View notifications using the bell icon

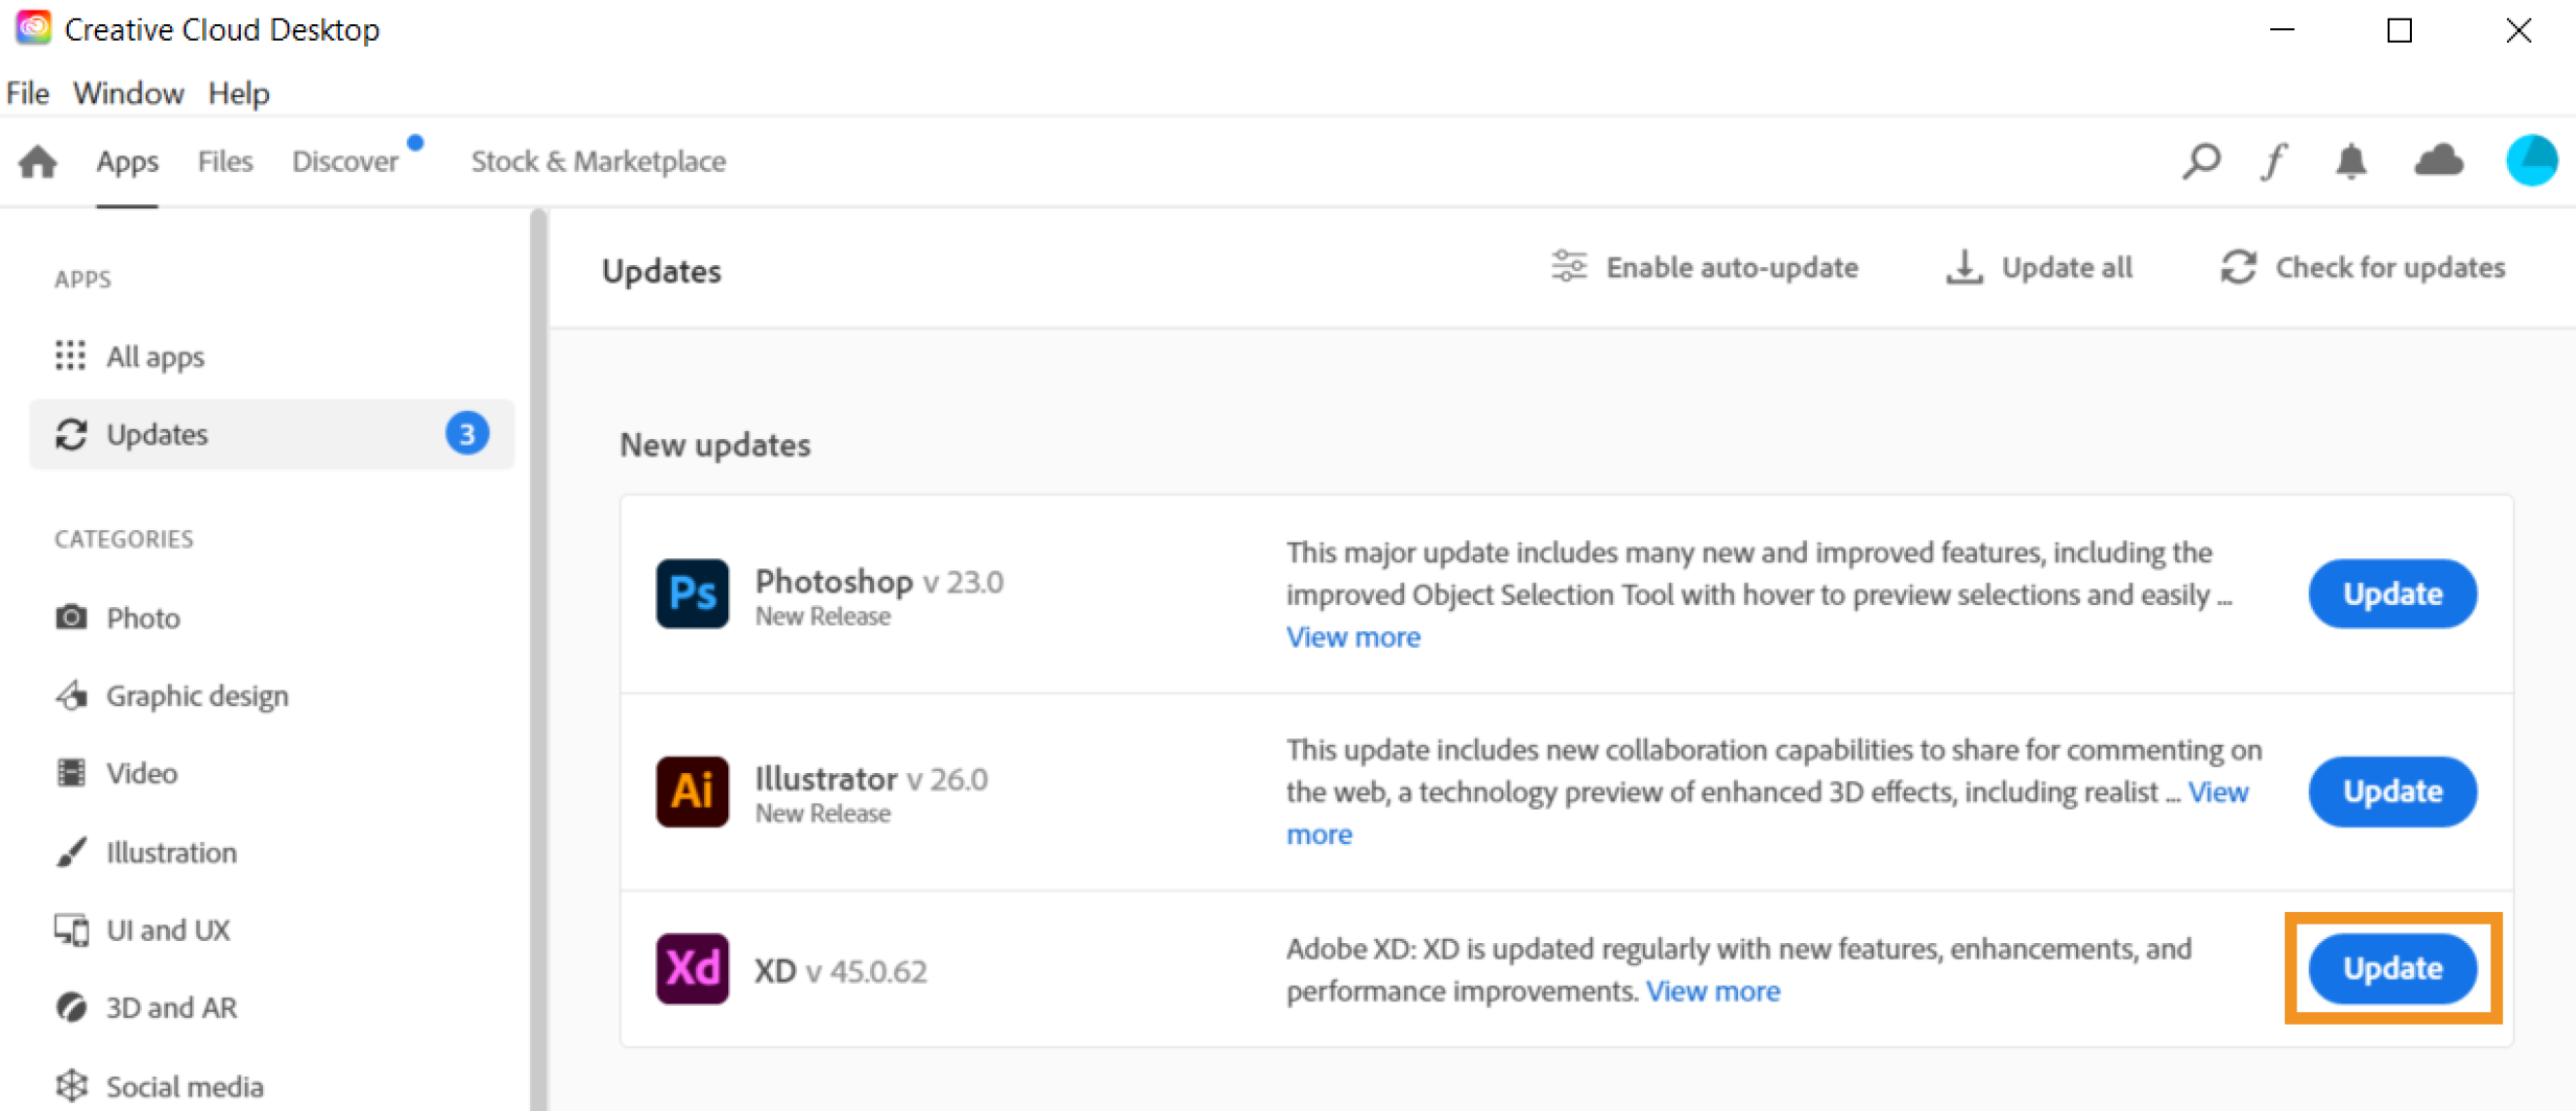(x=2351, y=160)
